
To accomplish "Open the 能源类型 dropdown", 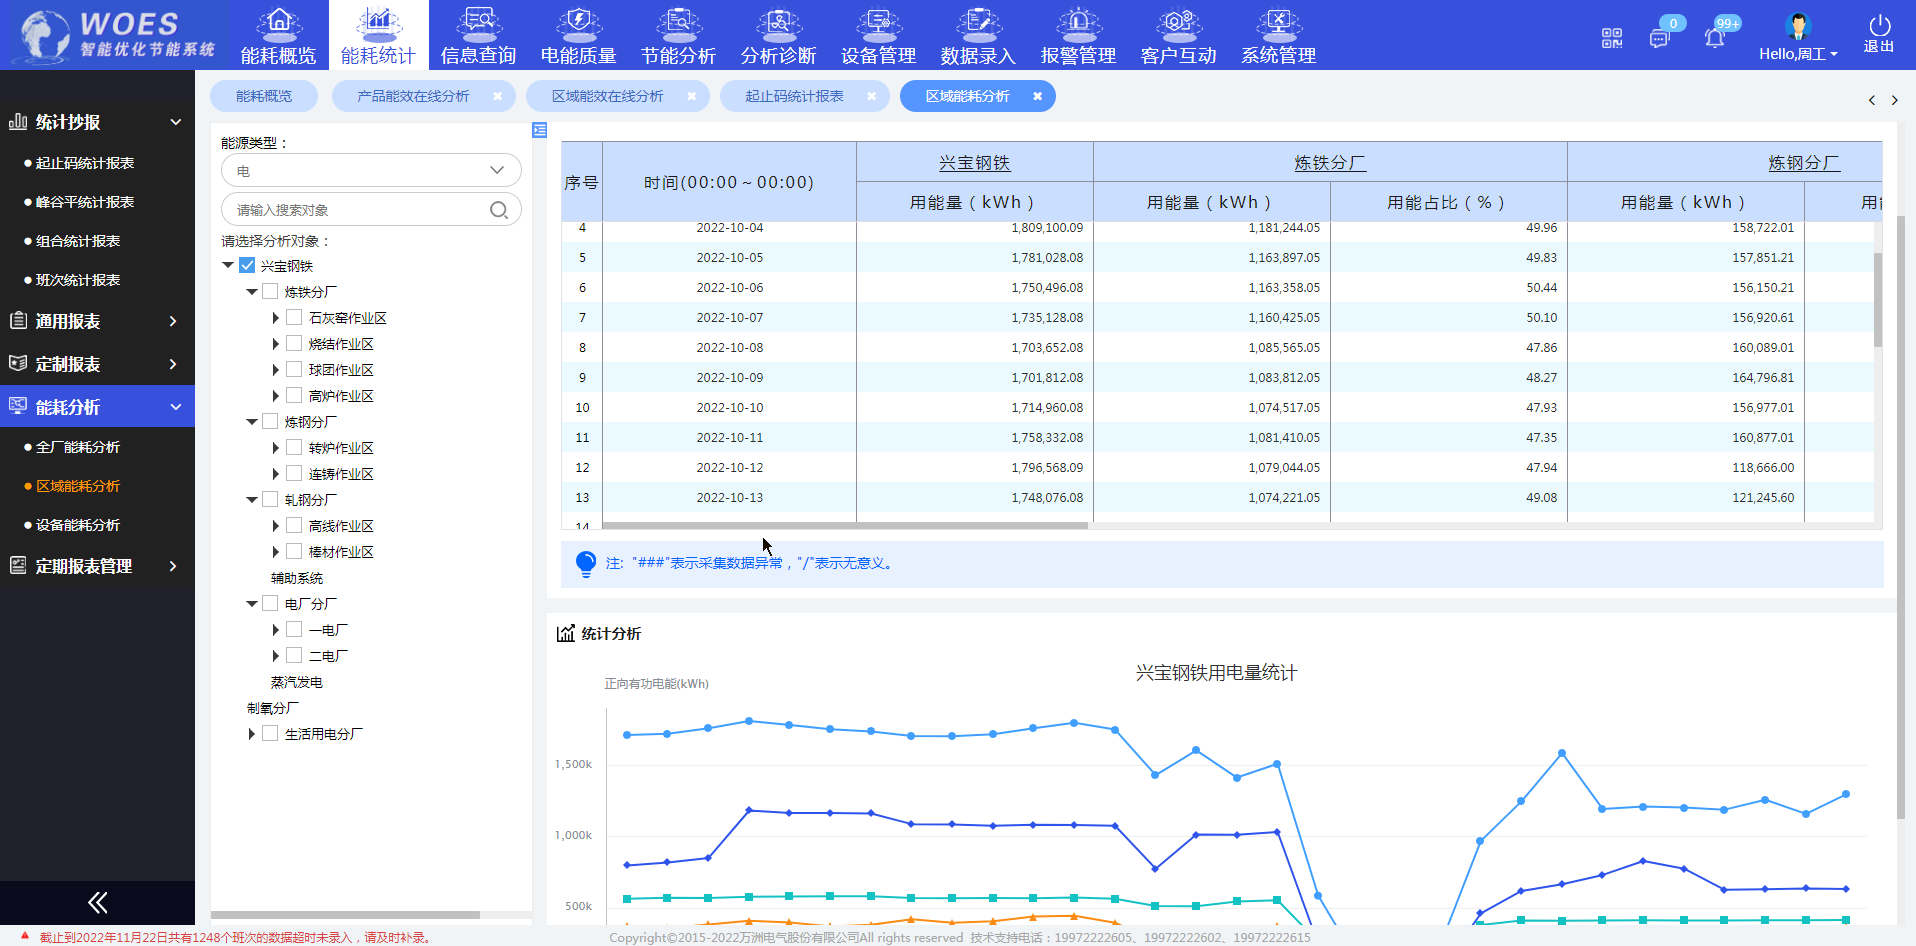I will click(x=371, y=170).
